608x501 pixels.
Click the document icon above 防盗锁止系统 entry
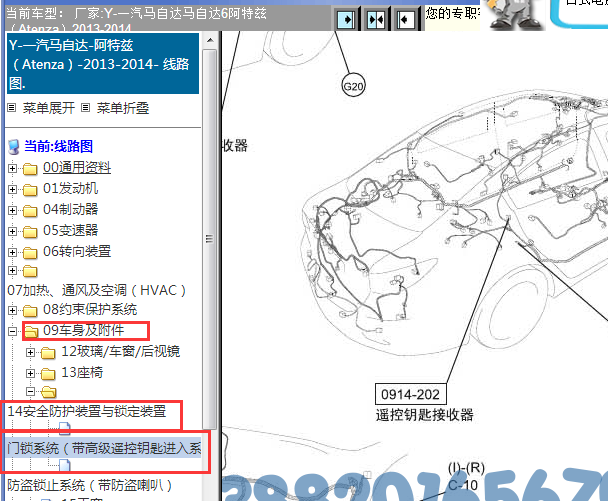(x=64, y=464)
